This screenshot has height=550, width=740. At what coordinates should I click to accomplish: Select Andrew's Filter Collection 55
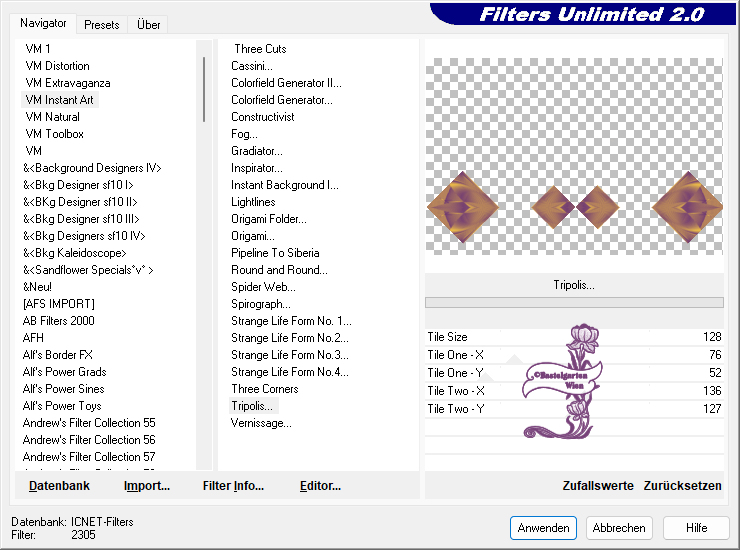89,423
